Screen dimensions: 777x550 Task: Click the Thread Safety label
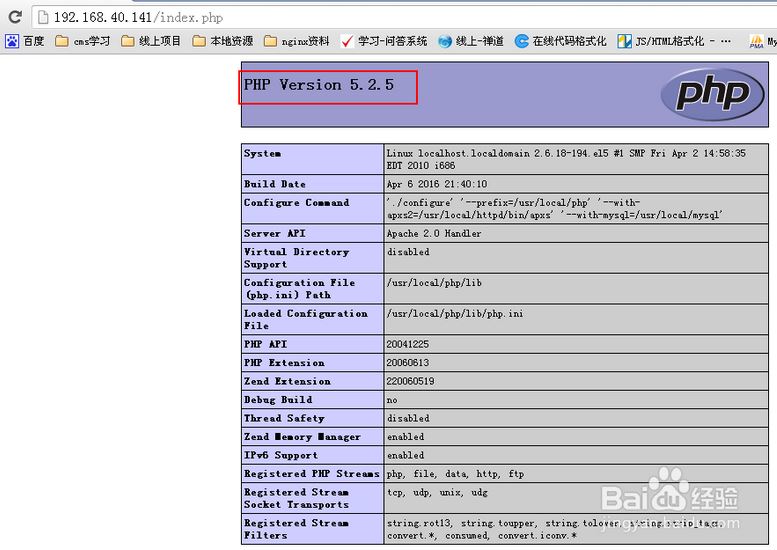click(x=284, y=418)
